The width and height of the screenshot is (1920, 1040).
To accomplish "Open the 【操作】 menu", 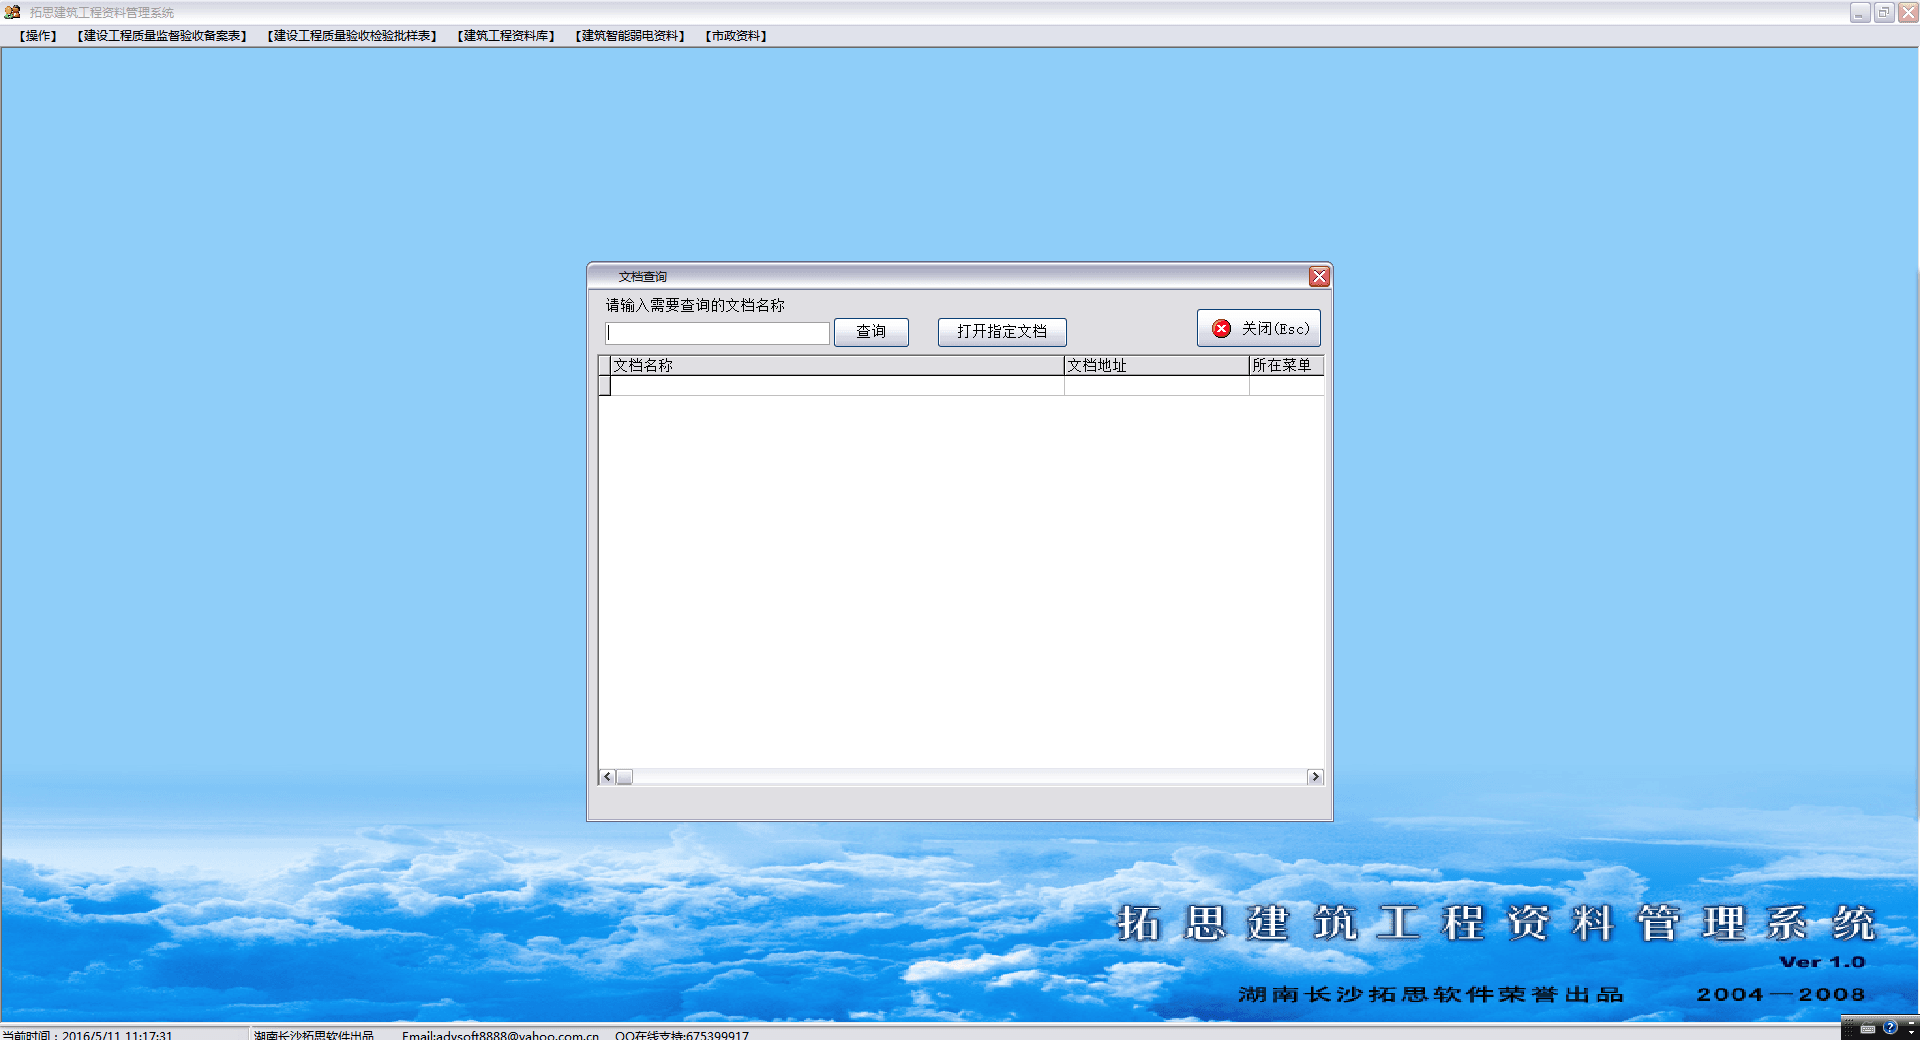I will coord(38,36).
